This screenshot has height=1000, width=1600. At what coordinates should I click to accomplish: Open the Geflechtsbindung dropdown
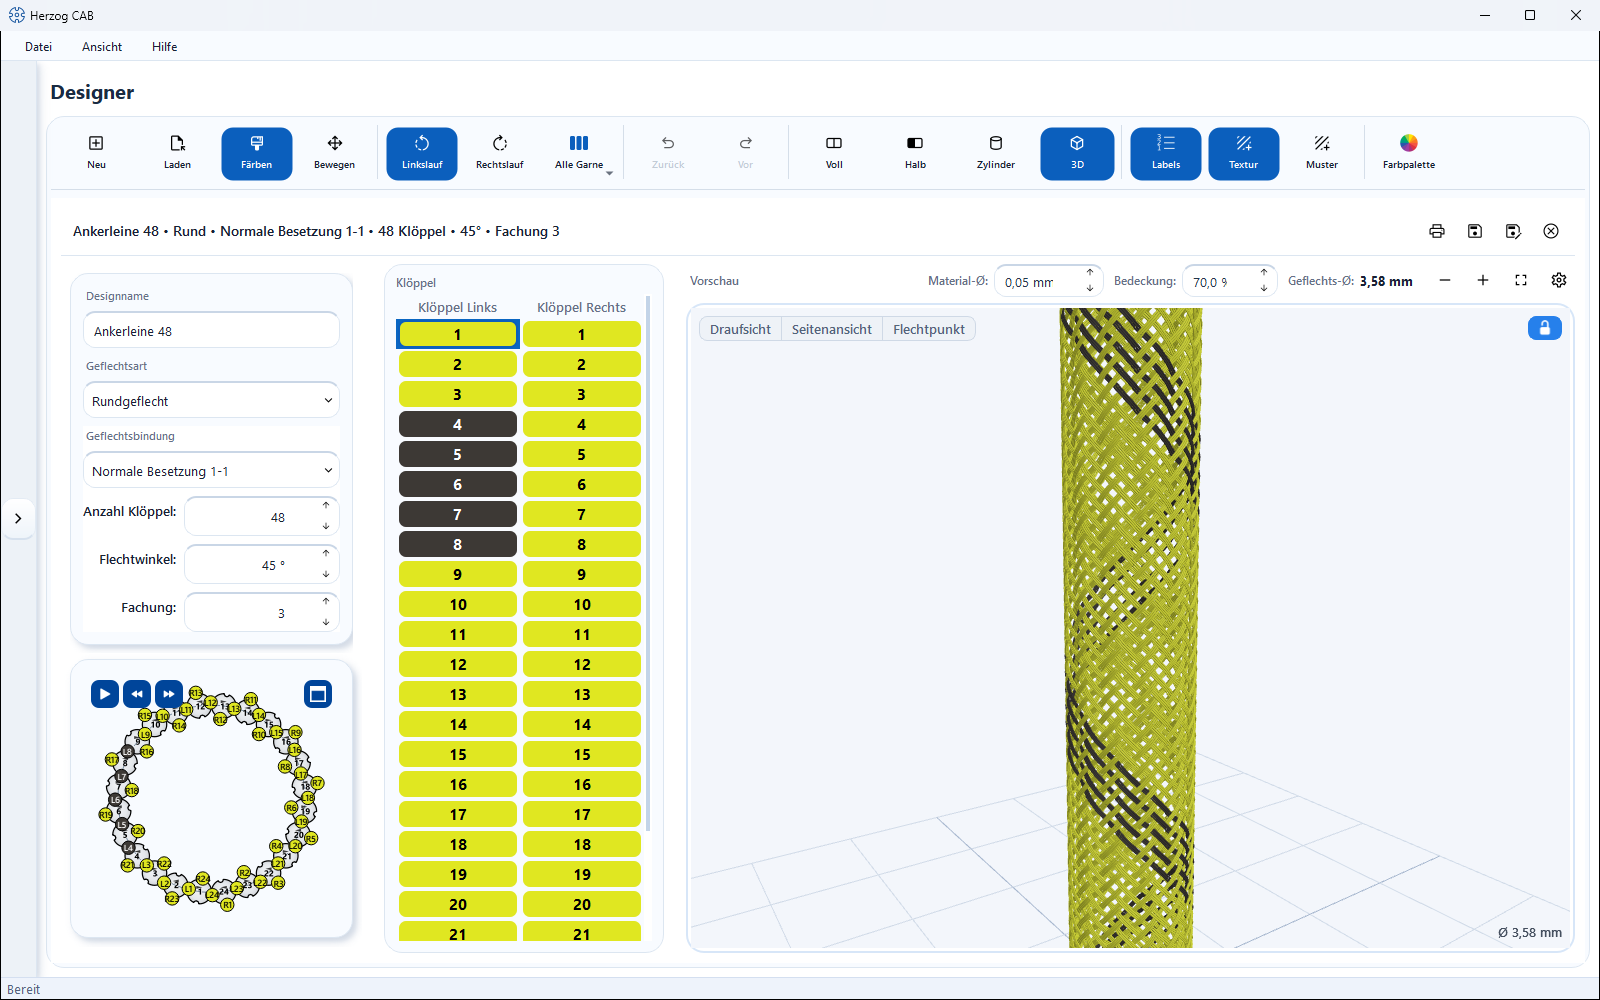pos(211,470)
